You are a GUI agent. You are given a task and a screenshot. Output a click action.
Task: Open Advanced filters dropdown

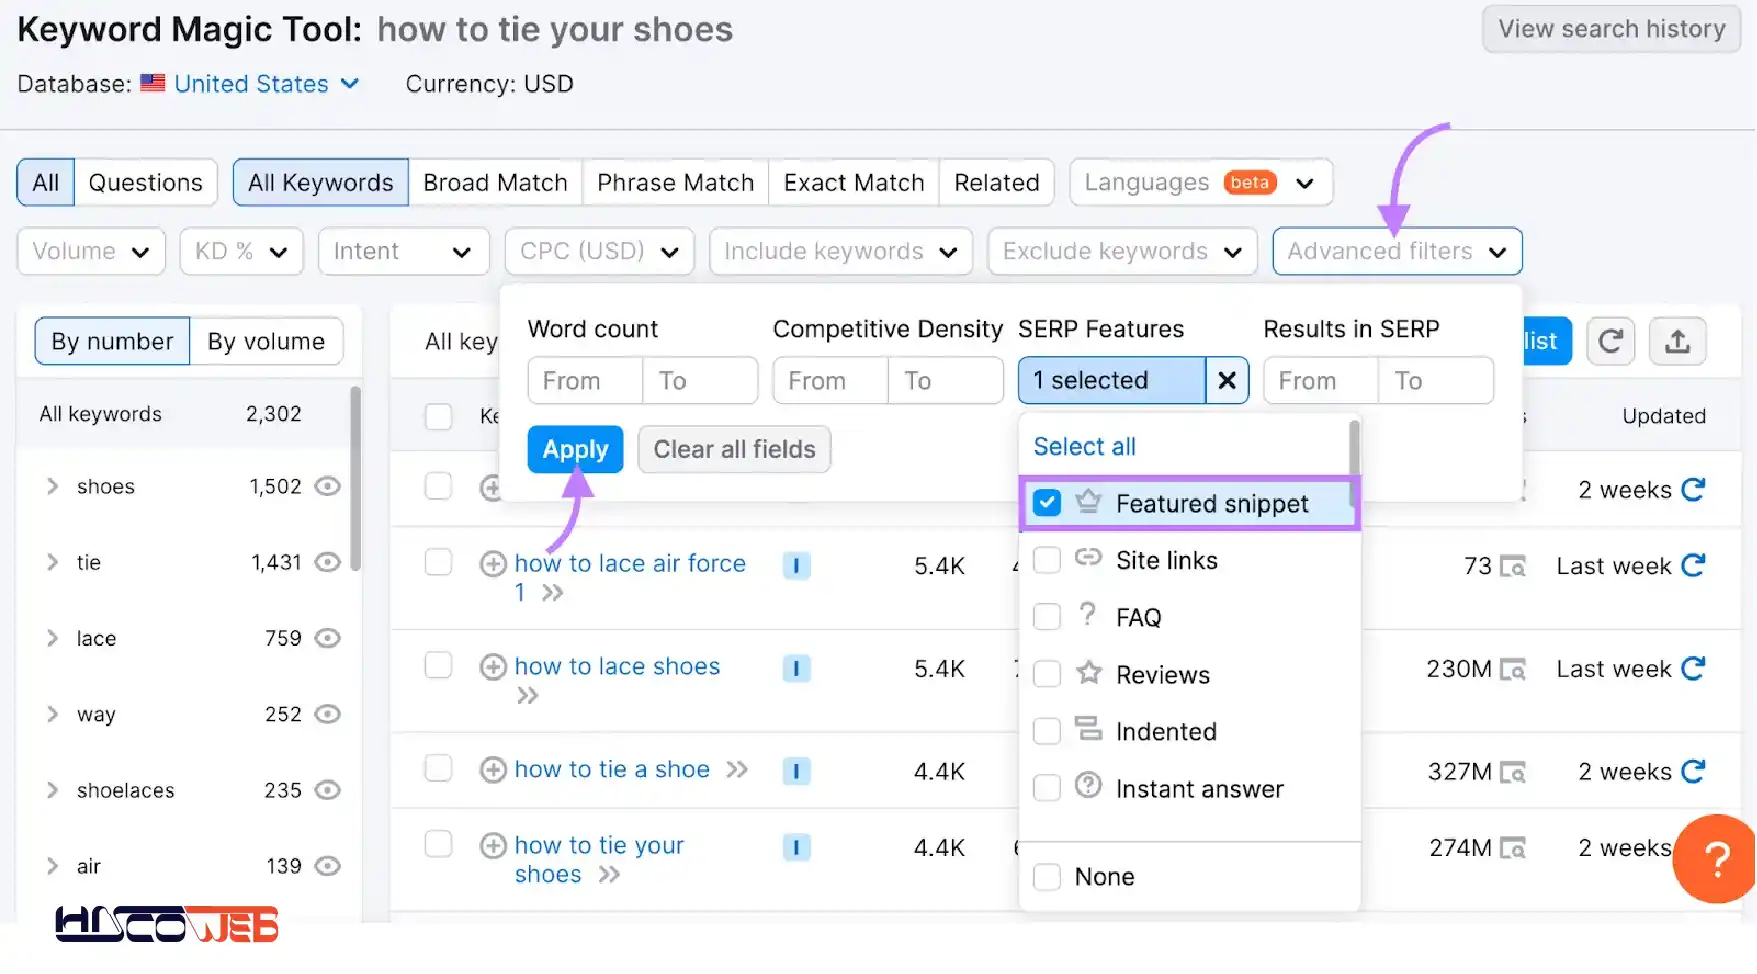tap(1397, 251)
